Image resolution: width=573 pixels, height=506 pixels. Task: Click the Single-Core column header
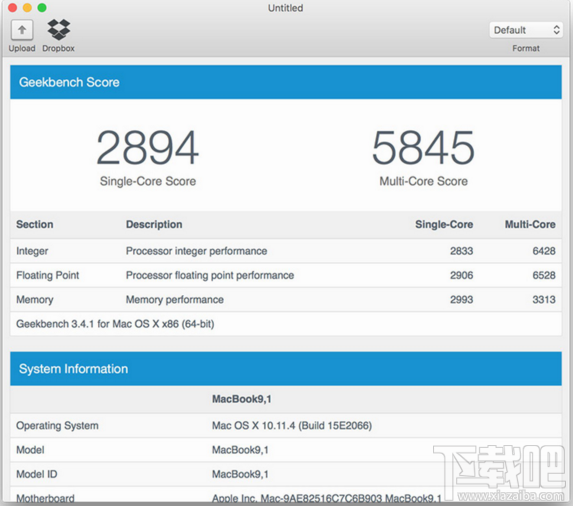tap(444, 224)
